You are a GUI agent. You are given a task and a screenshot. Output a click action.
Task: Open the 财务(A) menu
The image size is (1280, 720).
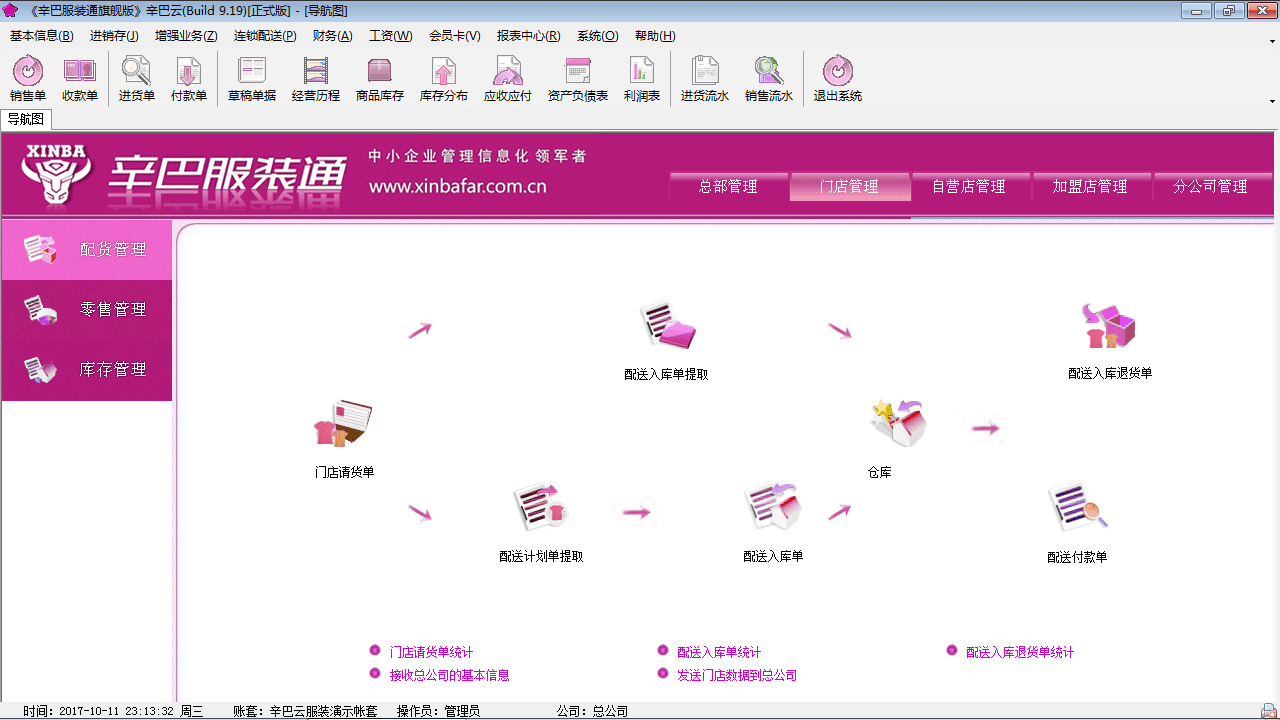(332, 36)
